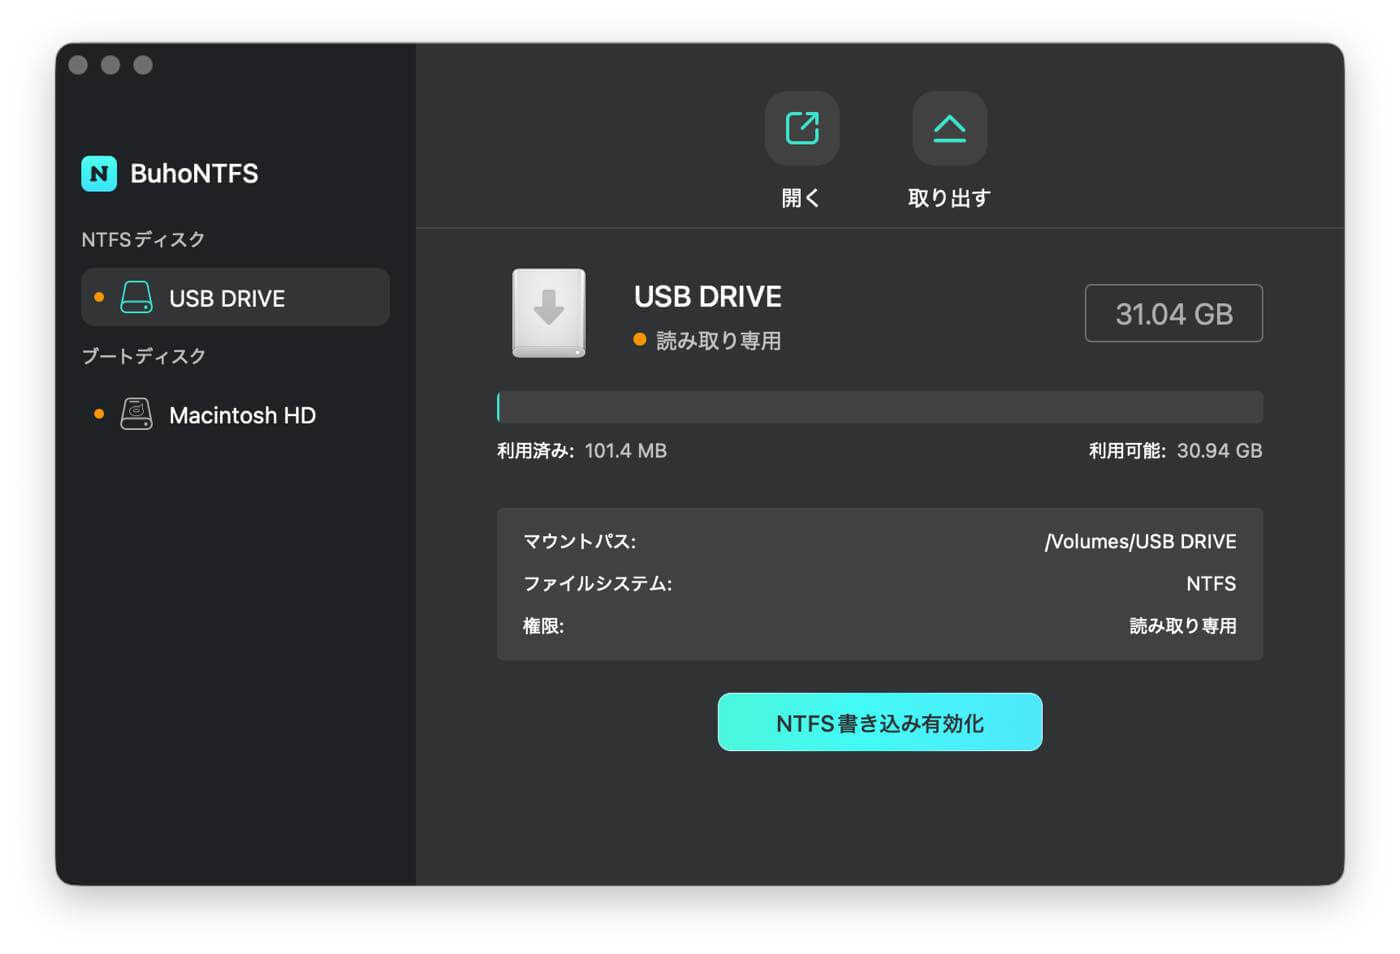
Task: Click the ブートディスク section header
Action: tap(143, 356)
